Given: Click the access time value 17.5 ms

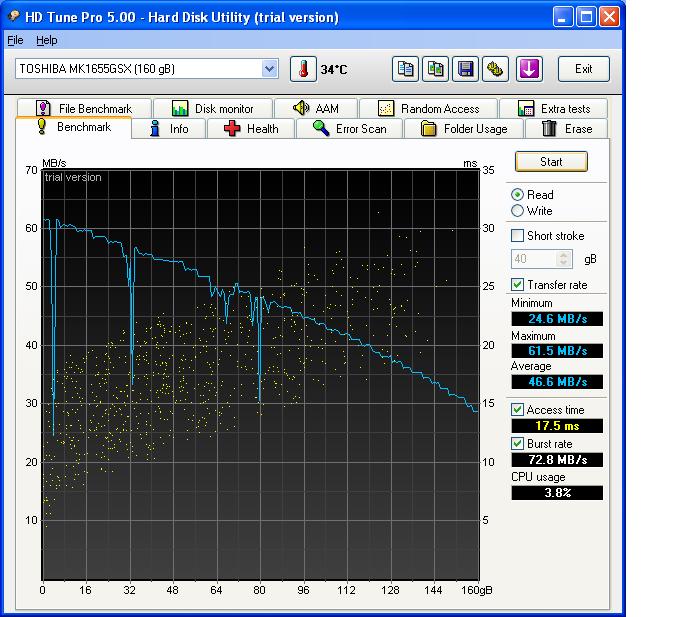Looking at the screenshot, I should click(557, 426).
